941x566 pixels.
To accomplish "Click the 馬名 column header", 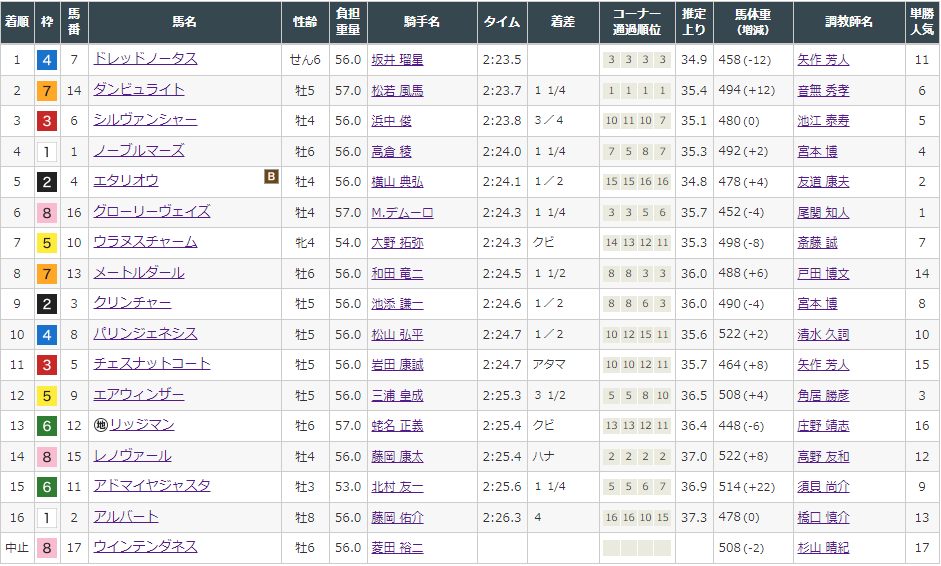I will pos(185,22).
